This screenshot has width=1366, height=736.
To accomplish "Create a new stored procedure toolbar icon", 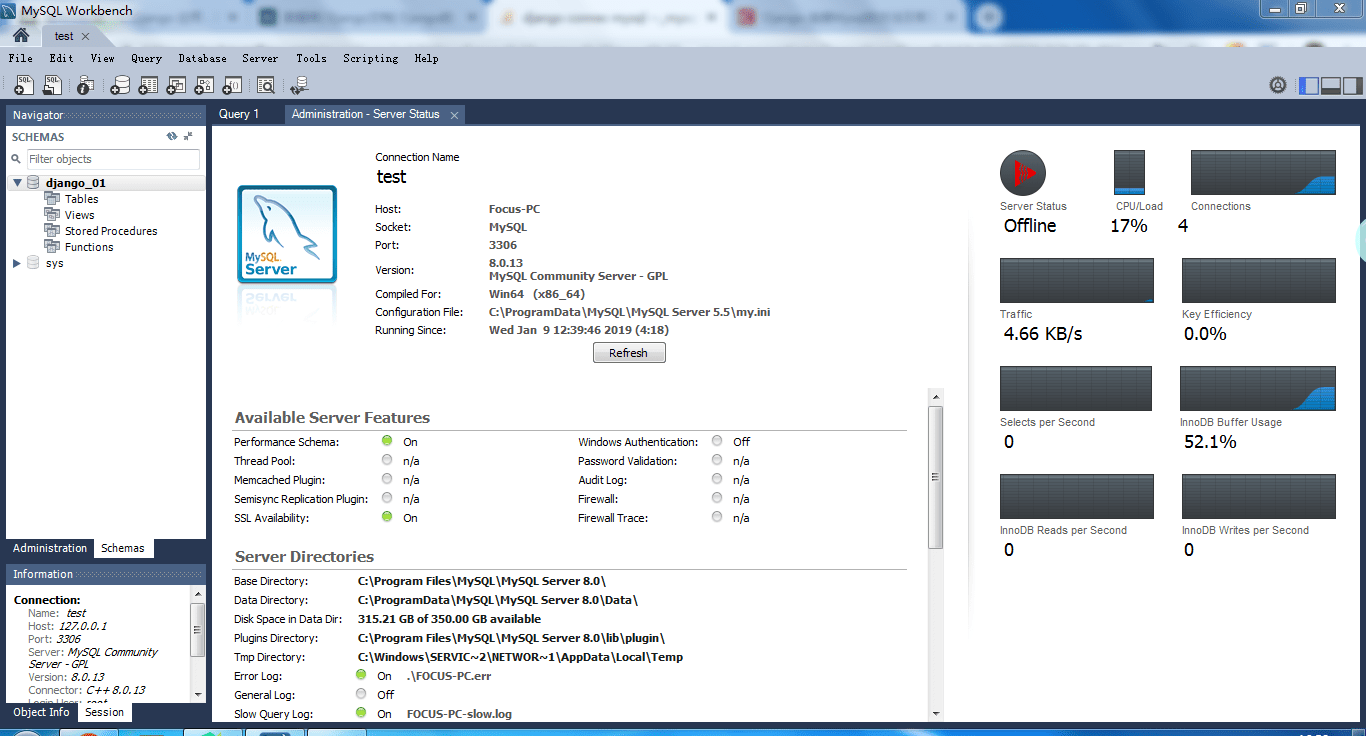I will 204,86.
